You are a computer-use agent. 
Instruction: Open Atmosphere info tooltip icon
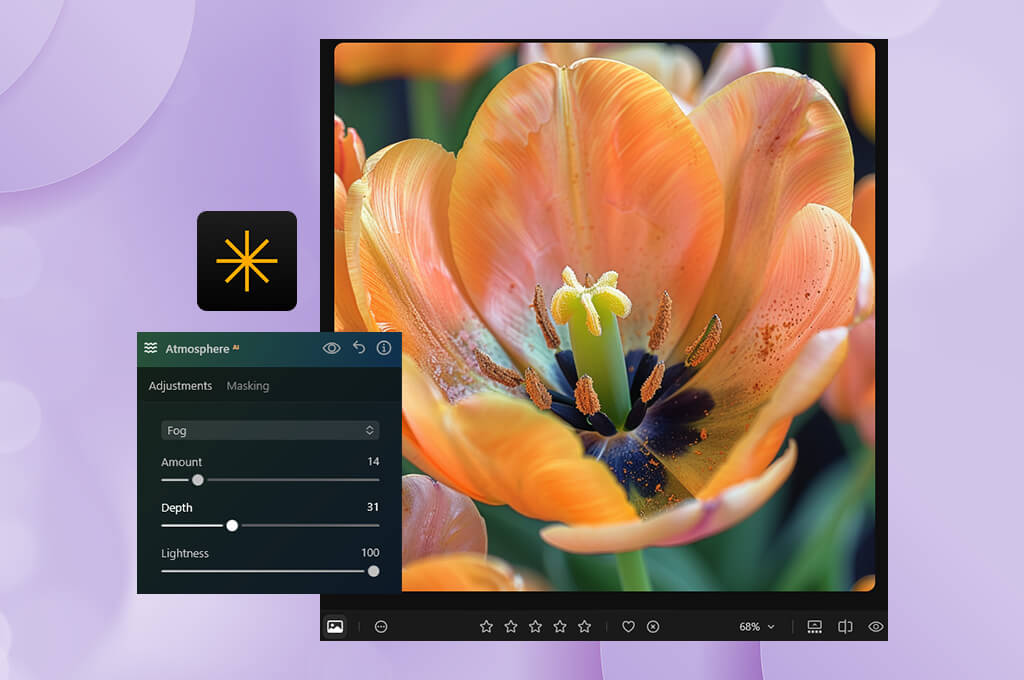click(384, 348)
